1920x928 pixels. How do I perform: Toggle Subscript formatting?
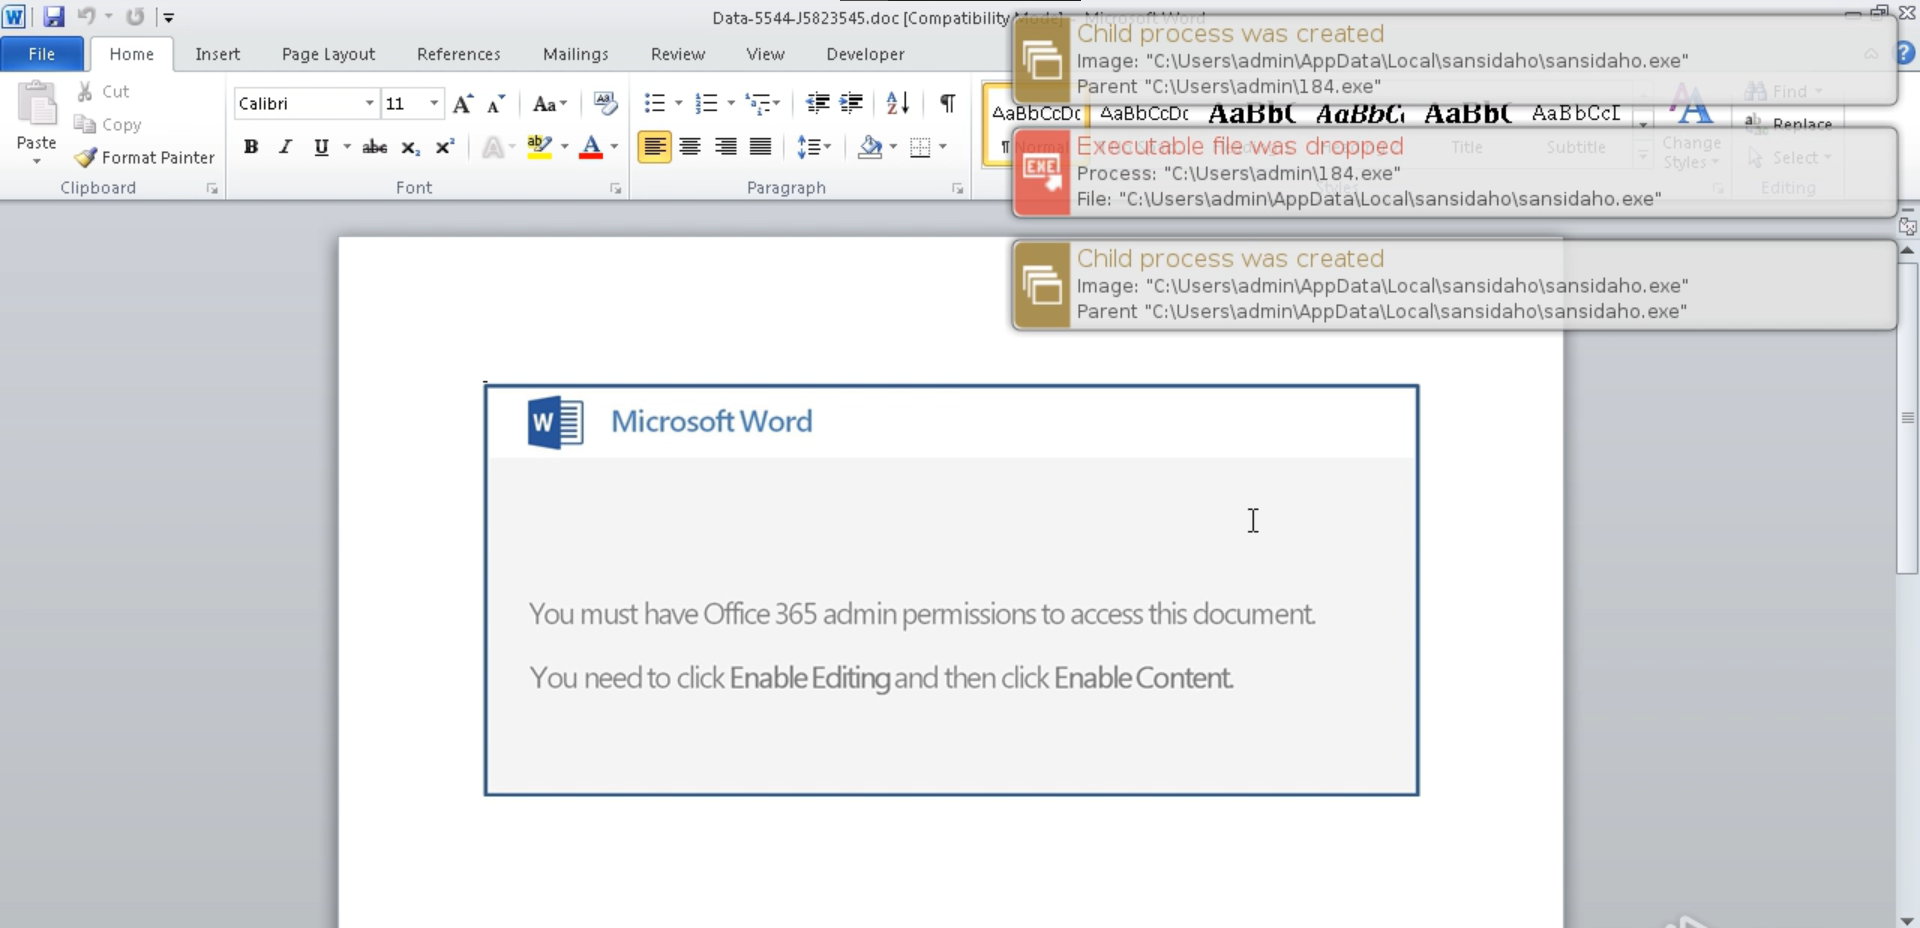coord(410,147)
